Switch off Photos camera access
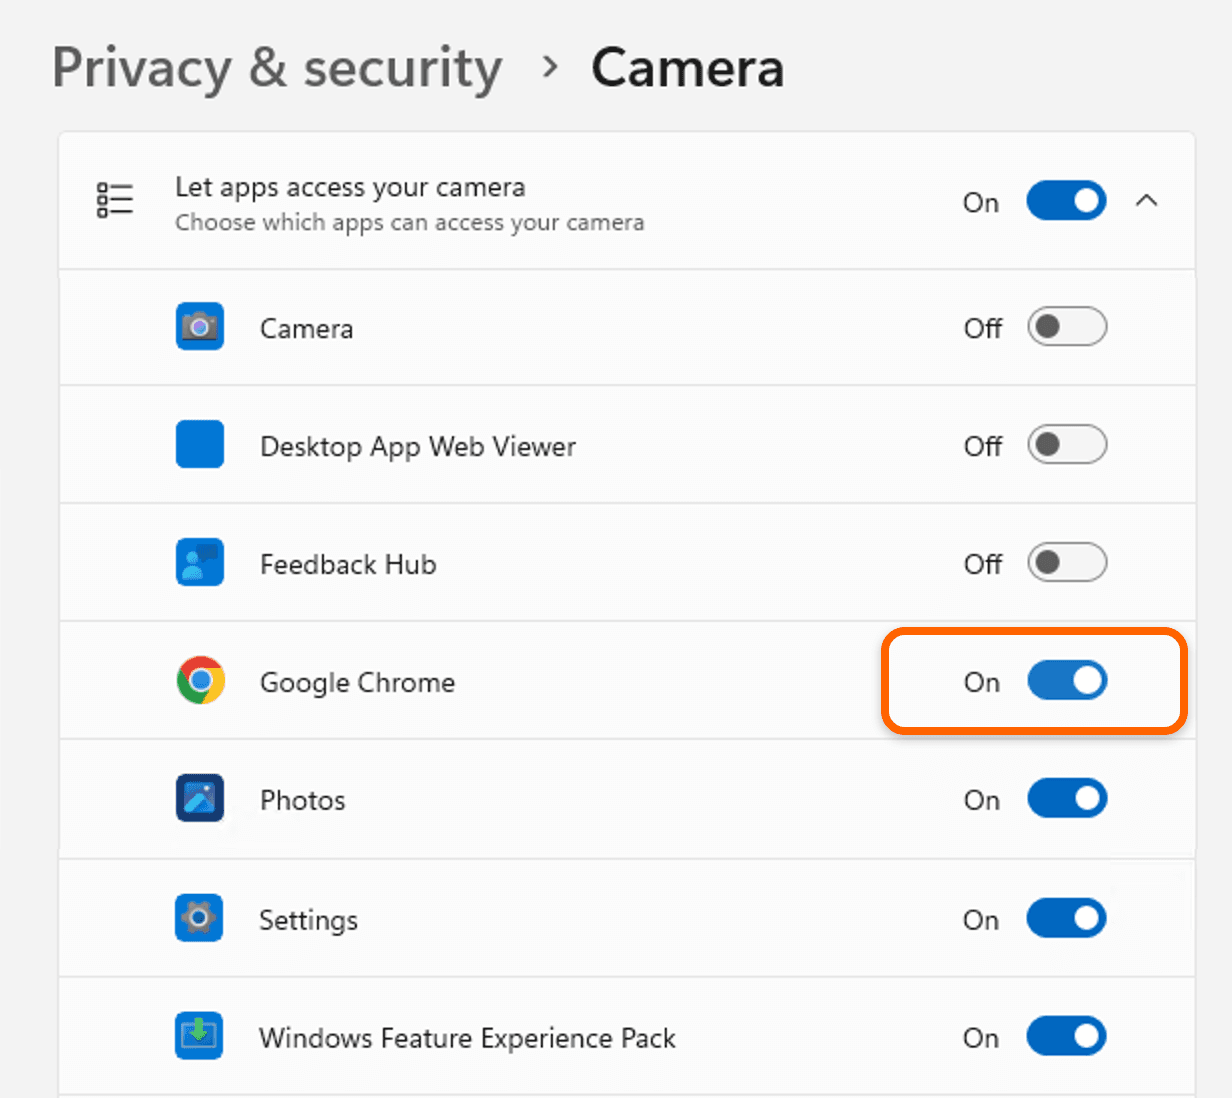Viewport: 1232px width, 1098px height. (x=1067, y=799)
